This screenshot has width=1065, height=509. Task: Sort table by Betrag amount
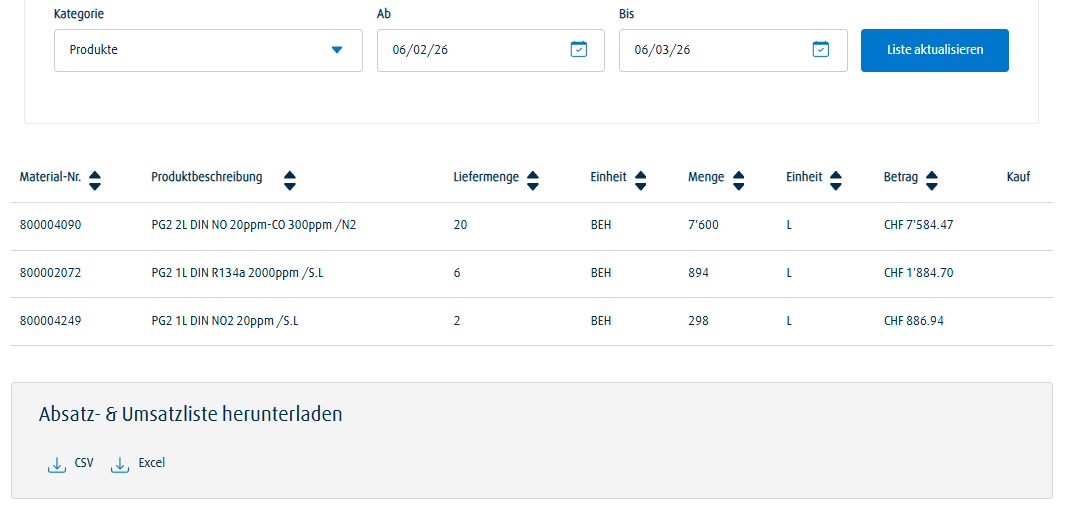point(932,180)
